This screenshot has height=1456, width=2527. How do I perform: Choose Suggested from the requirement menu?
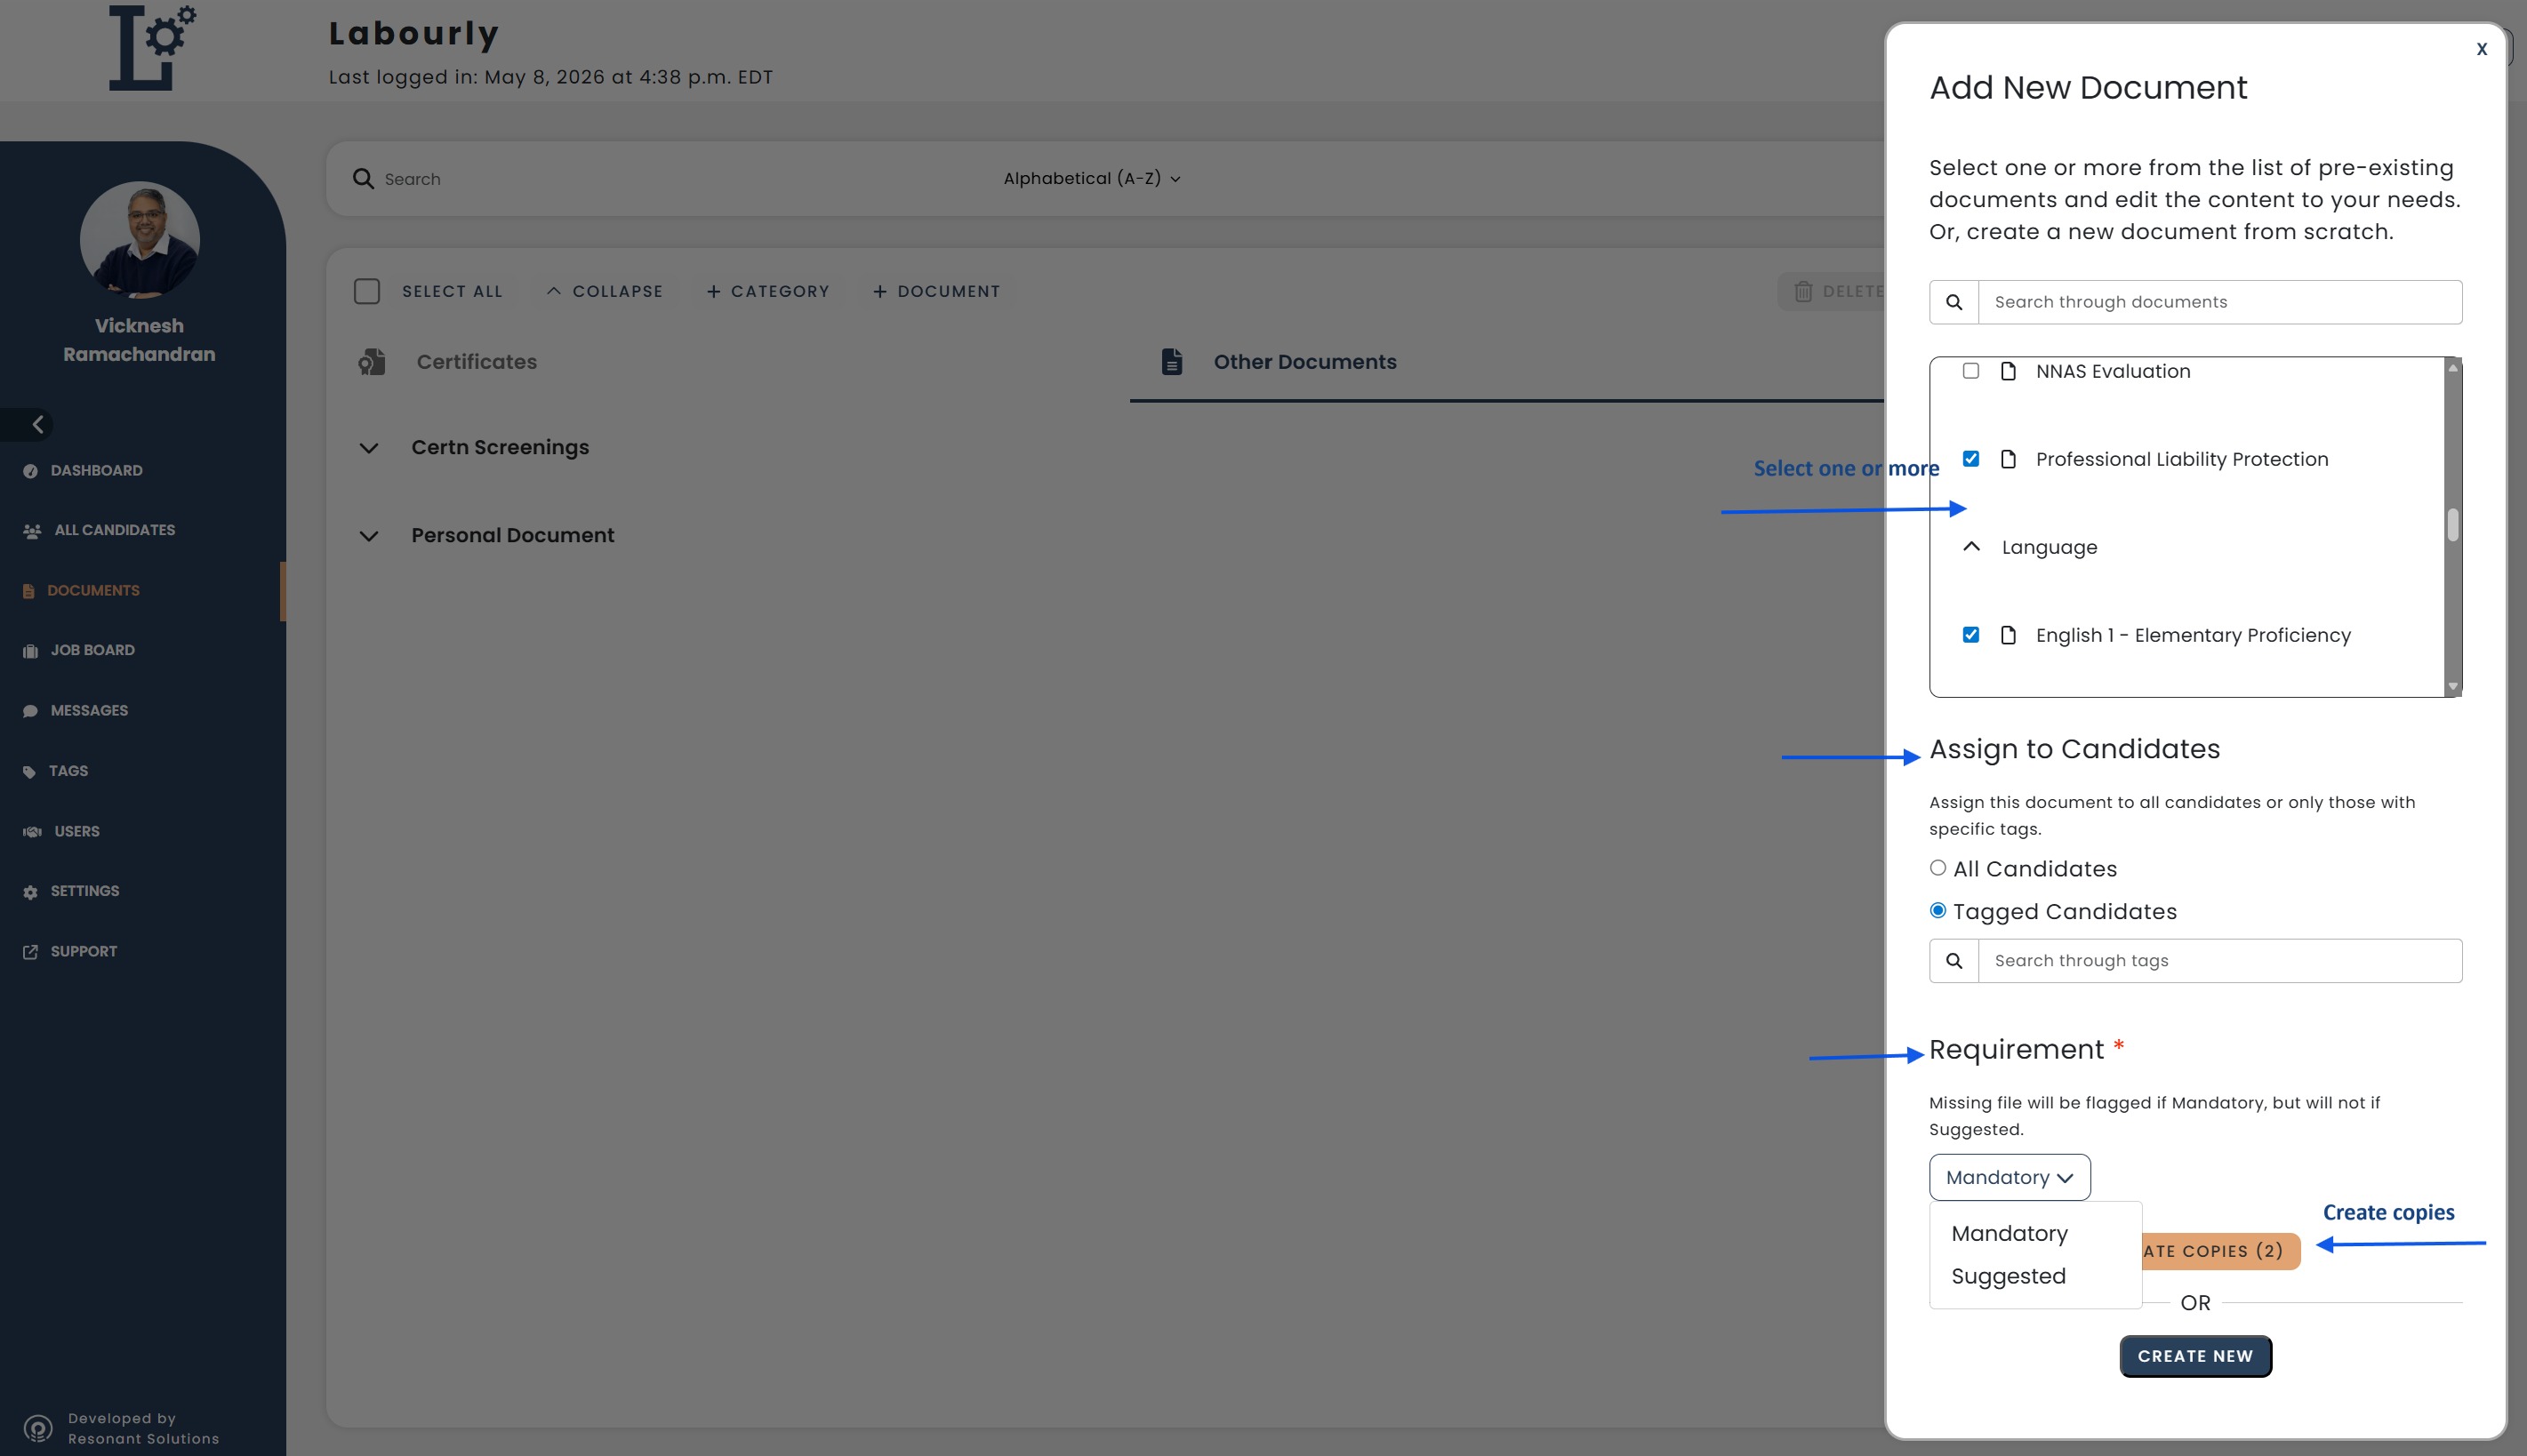pyautogui.click(x=2008, y=1276)
